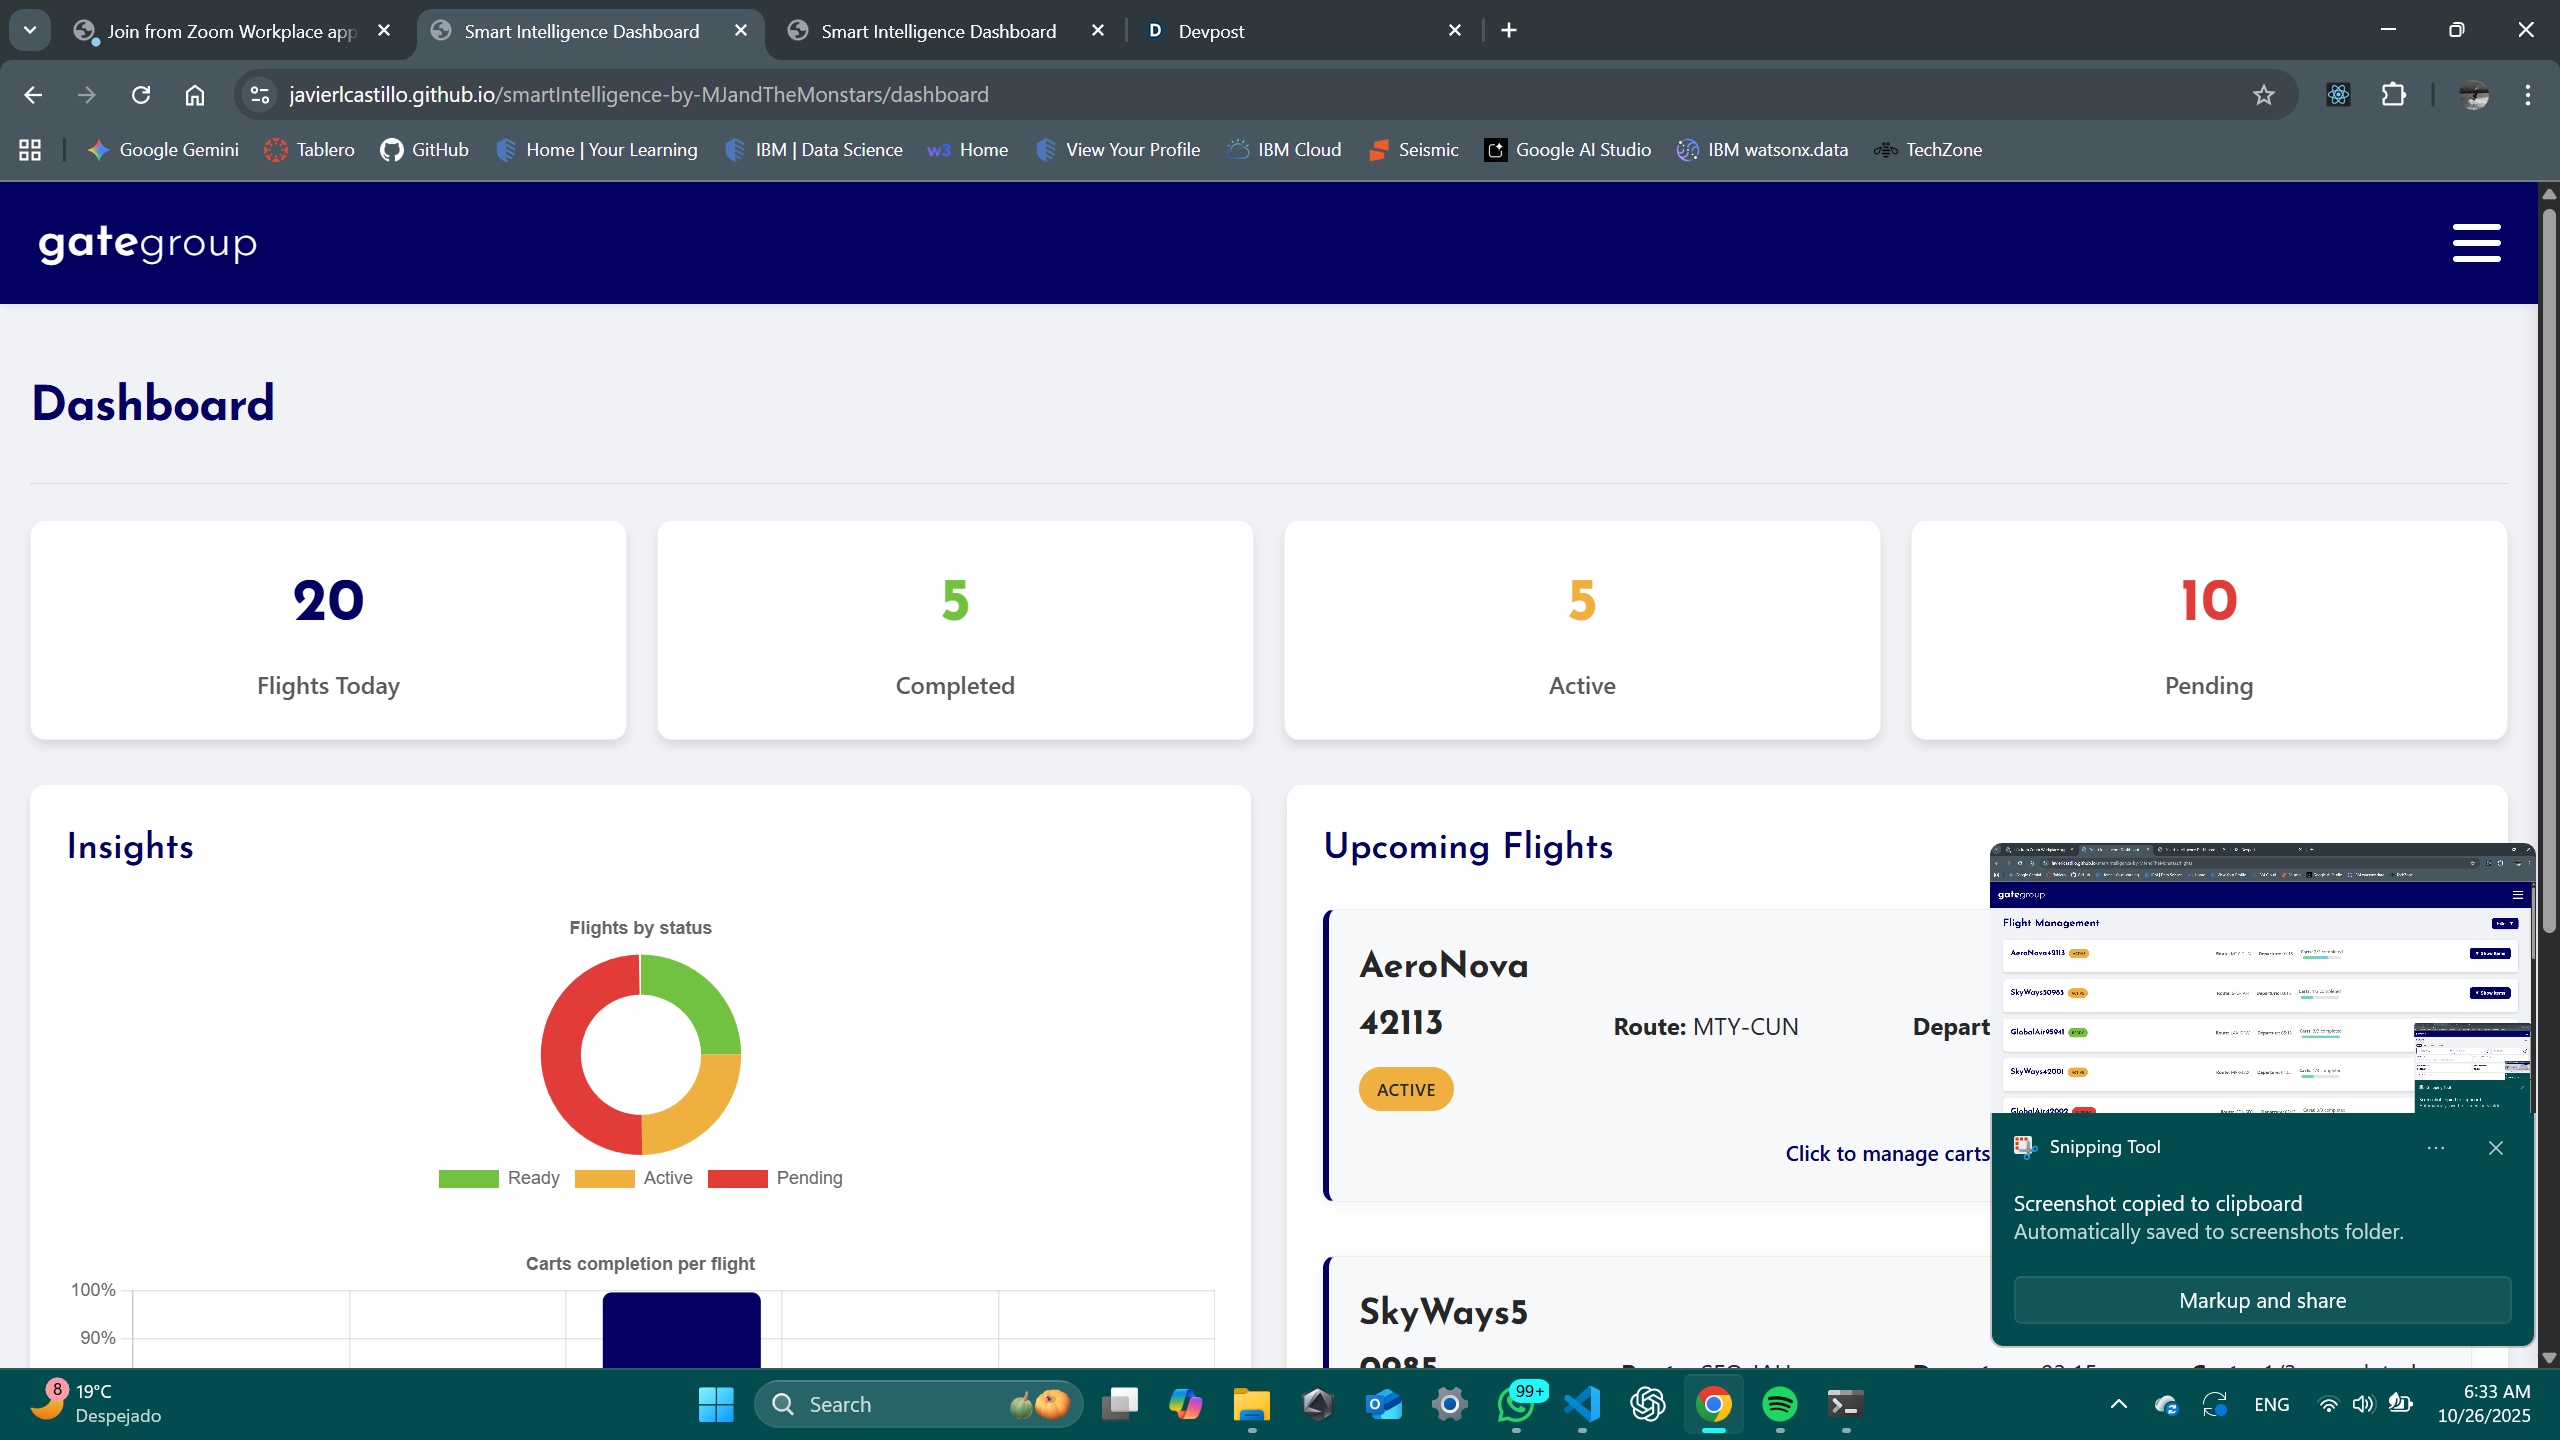Open Spotify from the taskbar
Image resolution: width=2560 pixels, height=1440 pixels.
[x=1779, y=1404]
